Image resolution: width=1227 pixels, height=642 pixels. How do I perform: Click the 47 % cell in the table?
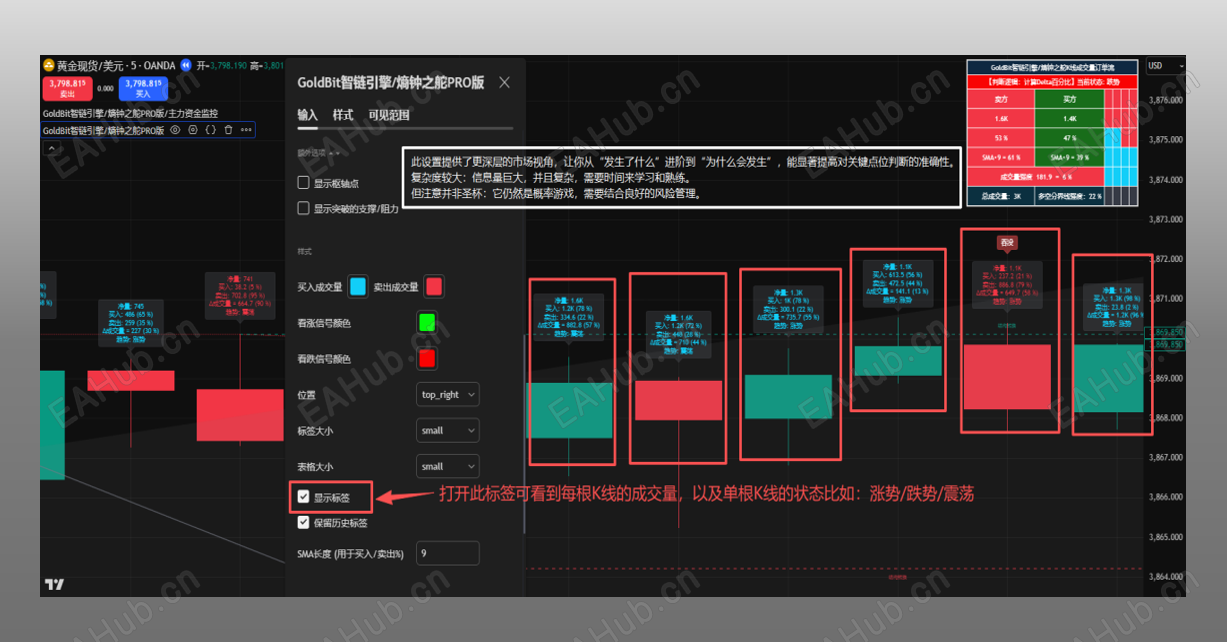(1070, 137)
